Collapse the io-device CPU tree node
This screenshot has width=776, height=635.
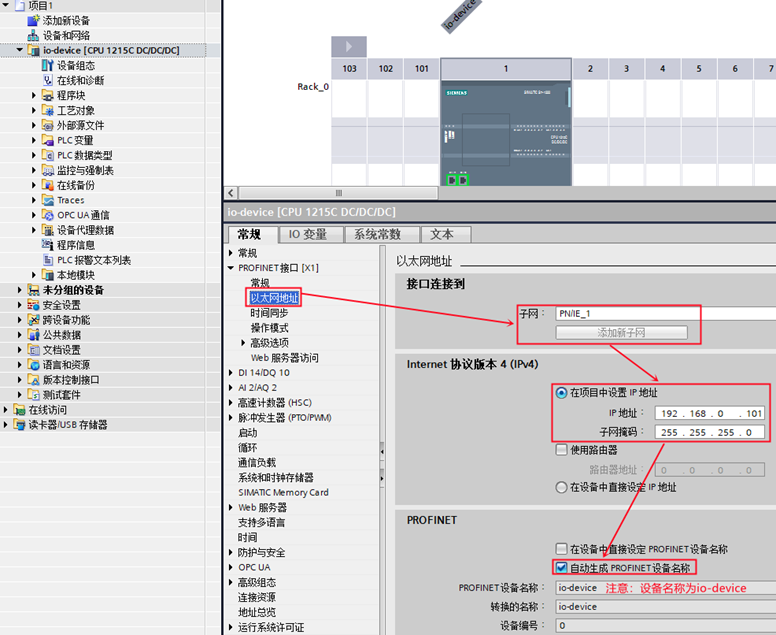pyautogui.click(x=19, y=50)
